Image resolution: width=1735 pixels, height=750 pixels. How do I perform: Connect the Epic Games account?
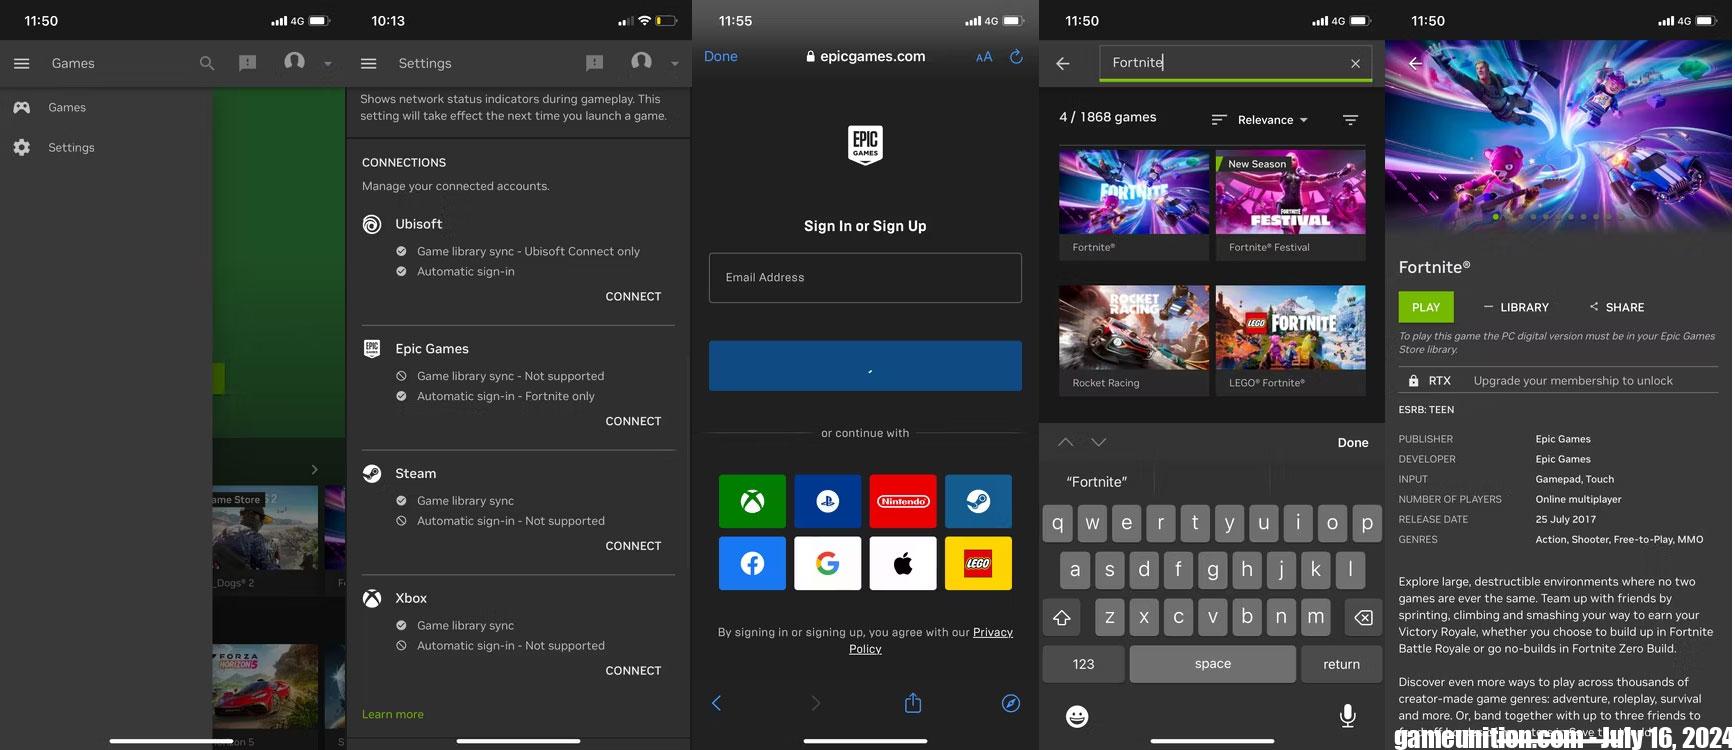[x=633, y=421]
